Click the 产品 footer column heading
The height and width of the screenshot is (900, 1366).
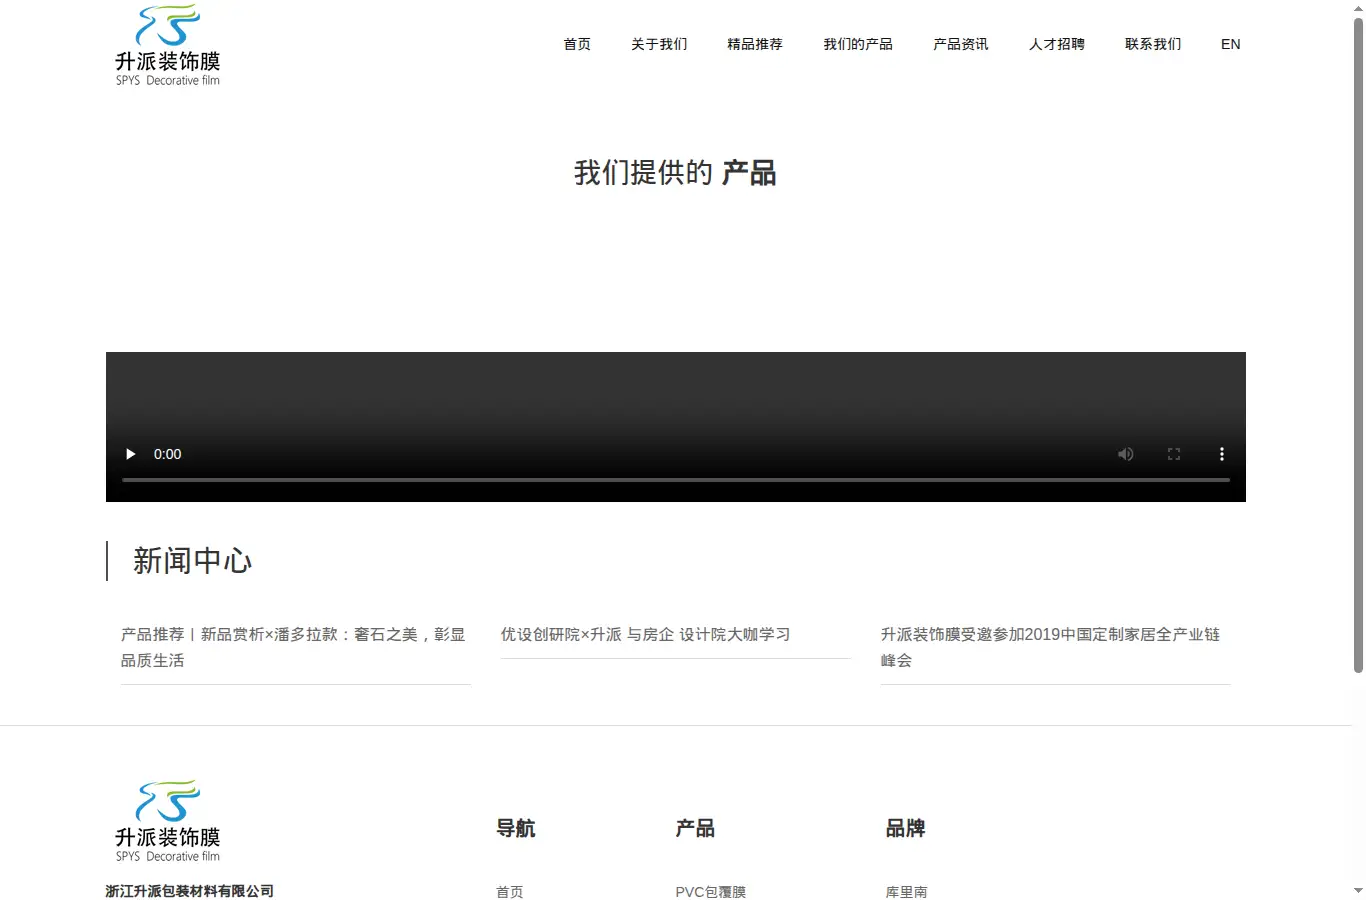pyautogui.click(x=695, y=828)
